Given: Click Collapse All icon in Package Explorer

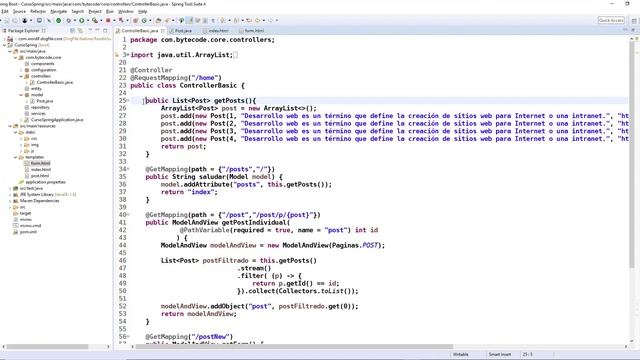Looking at the screenshot, I should point(73,31).
